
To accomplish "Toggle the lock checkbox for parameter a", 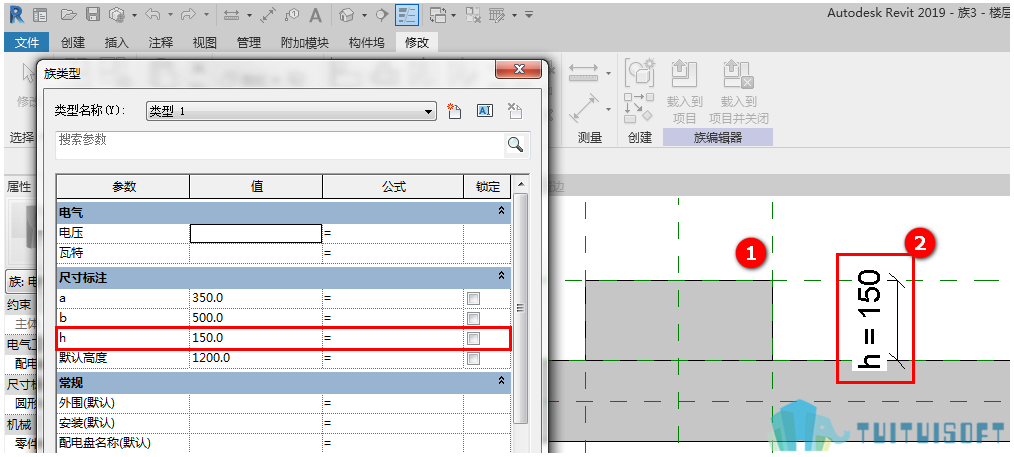I will pos(474,299).
